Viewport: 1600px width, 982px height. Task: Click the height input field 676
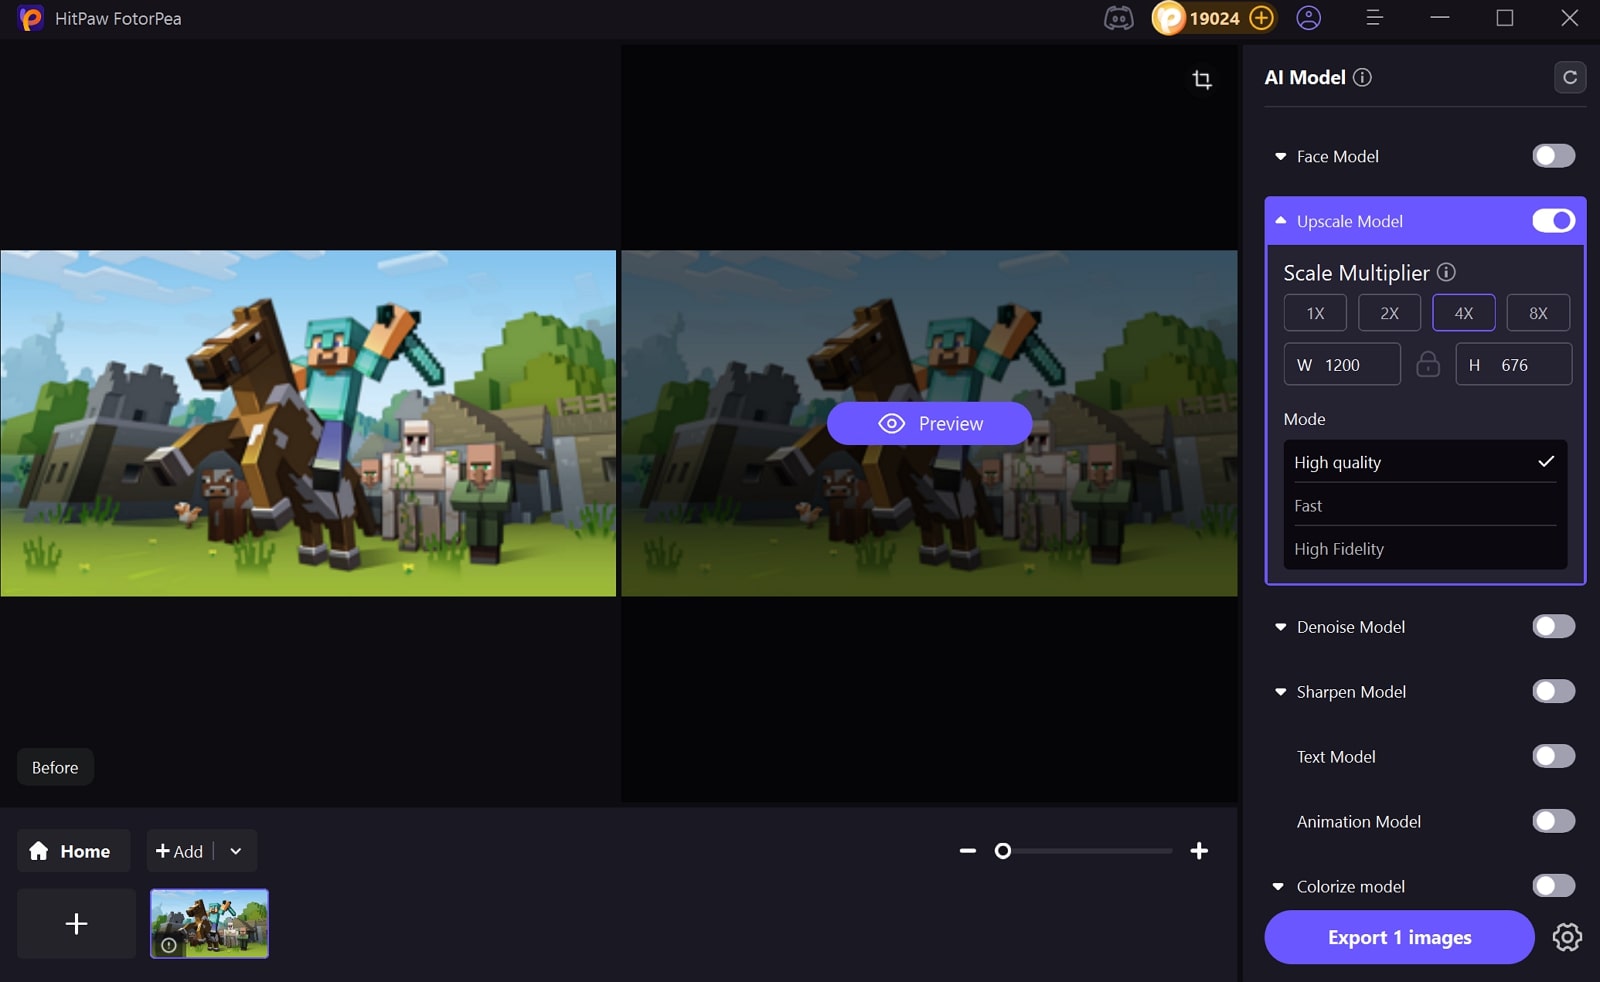[x=1513, y=364]
